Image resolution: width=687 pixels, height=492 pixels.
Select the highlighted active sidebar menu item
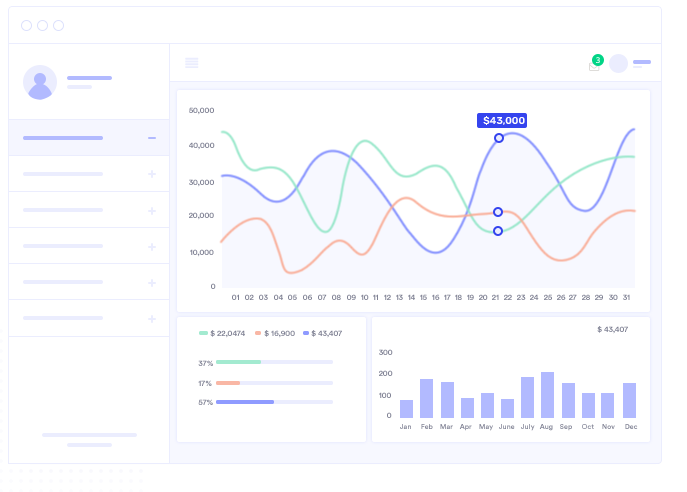click(x=89, y=138)
